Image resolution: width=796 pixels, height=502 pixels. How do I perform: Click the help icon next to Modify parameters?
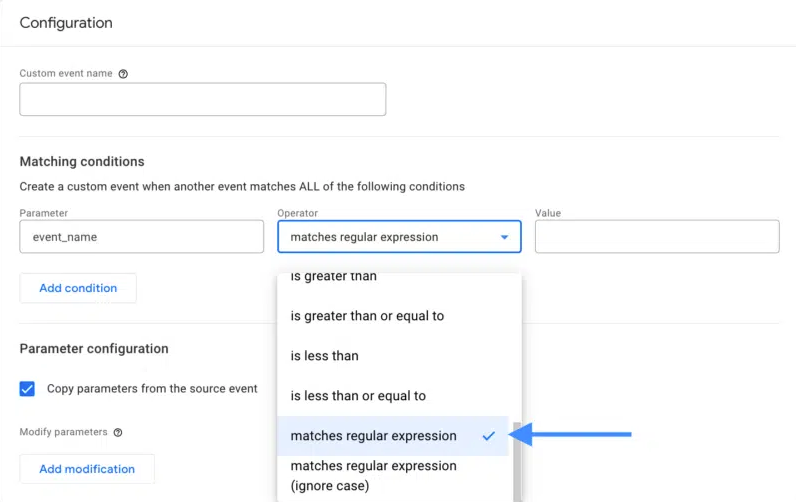click(118, 432)
